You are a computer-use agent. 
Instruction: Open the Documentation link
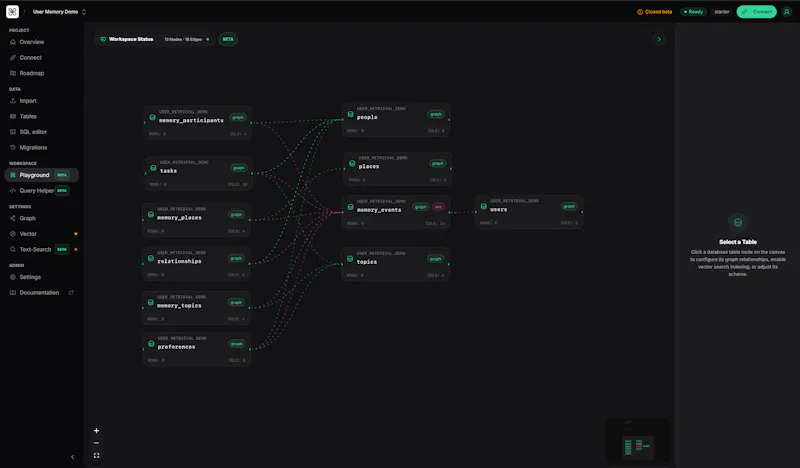click(x=39, y=292)
